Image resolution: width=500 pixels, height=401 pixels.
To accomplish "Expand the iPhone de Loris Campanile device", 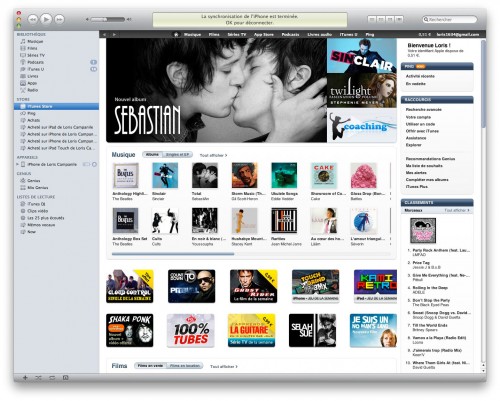I will [x=18, y=164].
